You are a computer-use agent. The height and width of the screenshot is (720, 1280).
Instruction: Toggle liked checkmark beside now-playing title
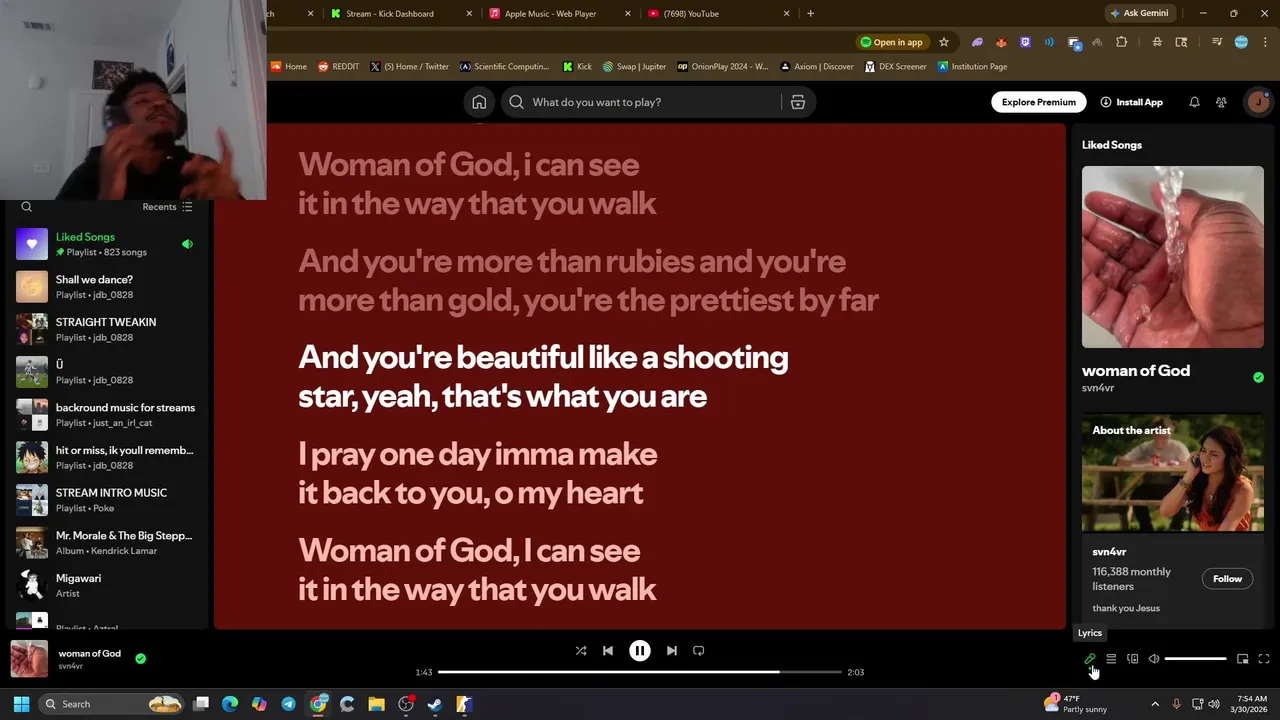click(x=140, y=658)
